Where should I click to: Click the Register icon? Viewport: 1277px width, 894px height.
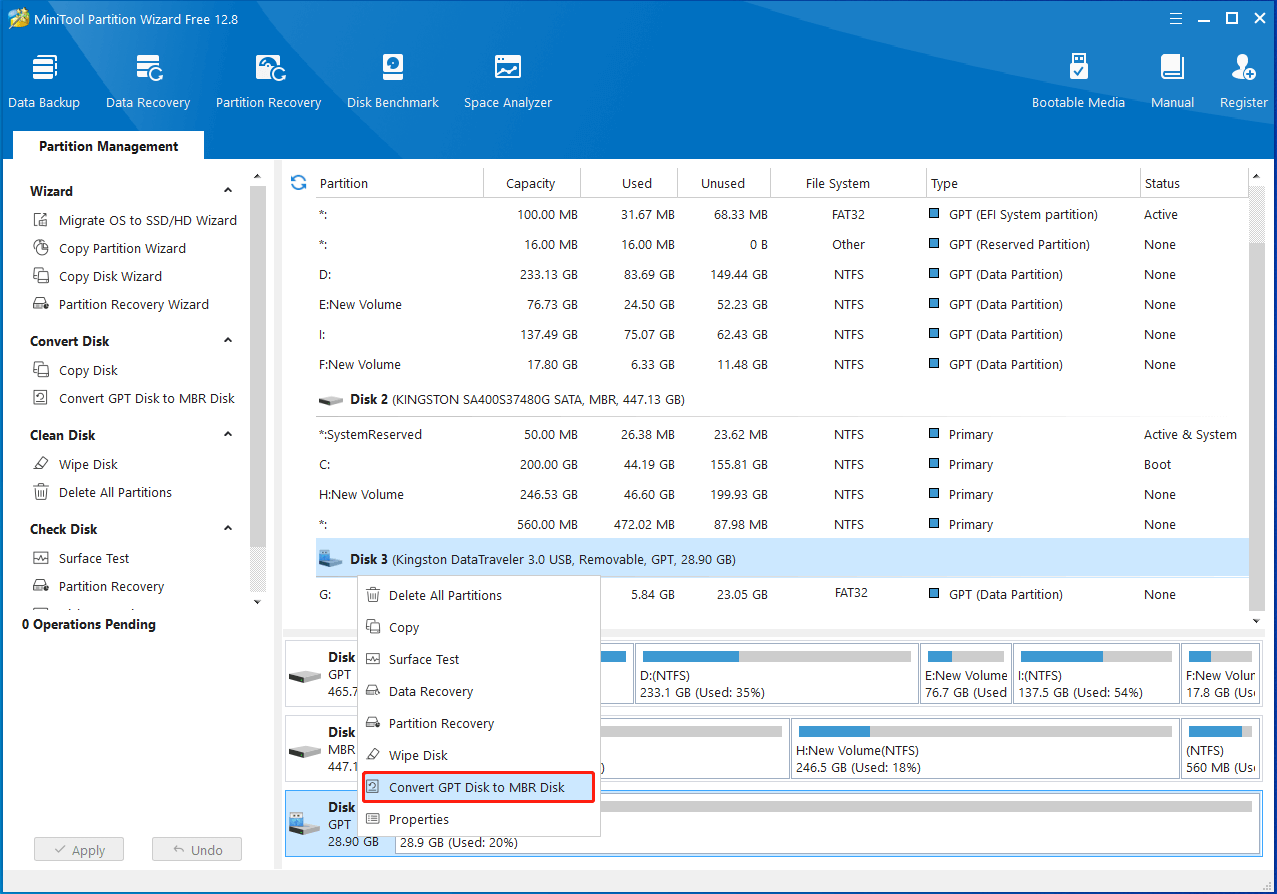click(1244, 68)
